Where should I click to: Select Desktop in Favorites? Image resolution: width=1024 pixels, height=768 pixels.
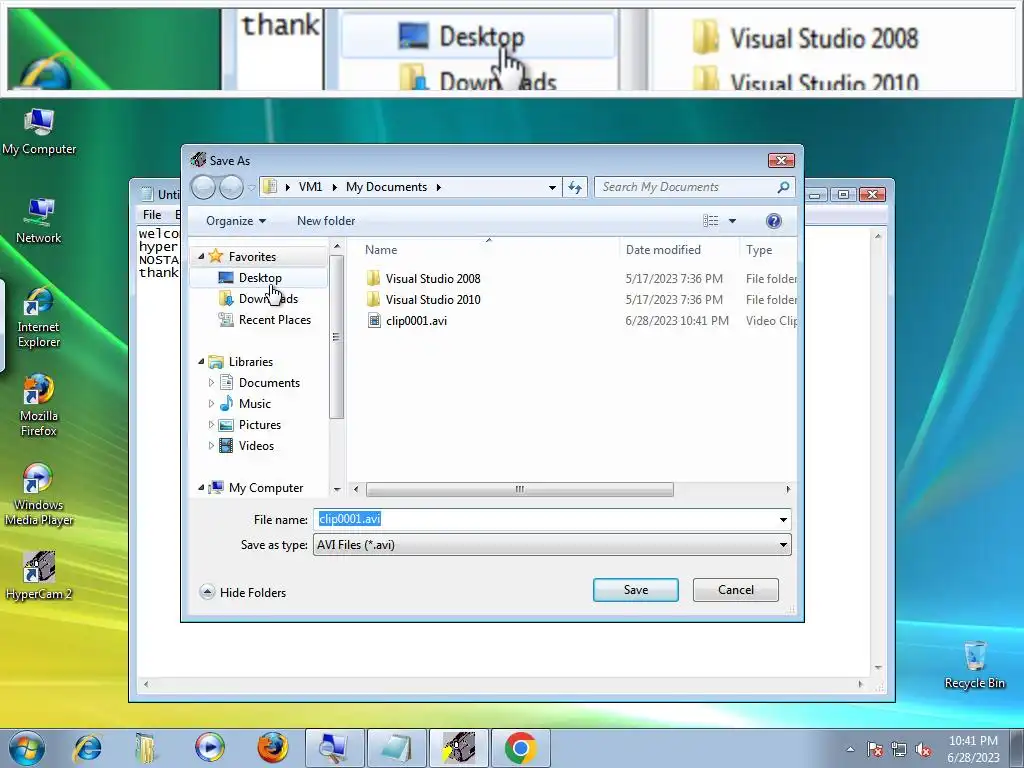click(x=259, y=278)
